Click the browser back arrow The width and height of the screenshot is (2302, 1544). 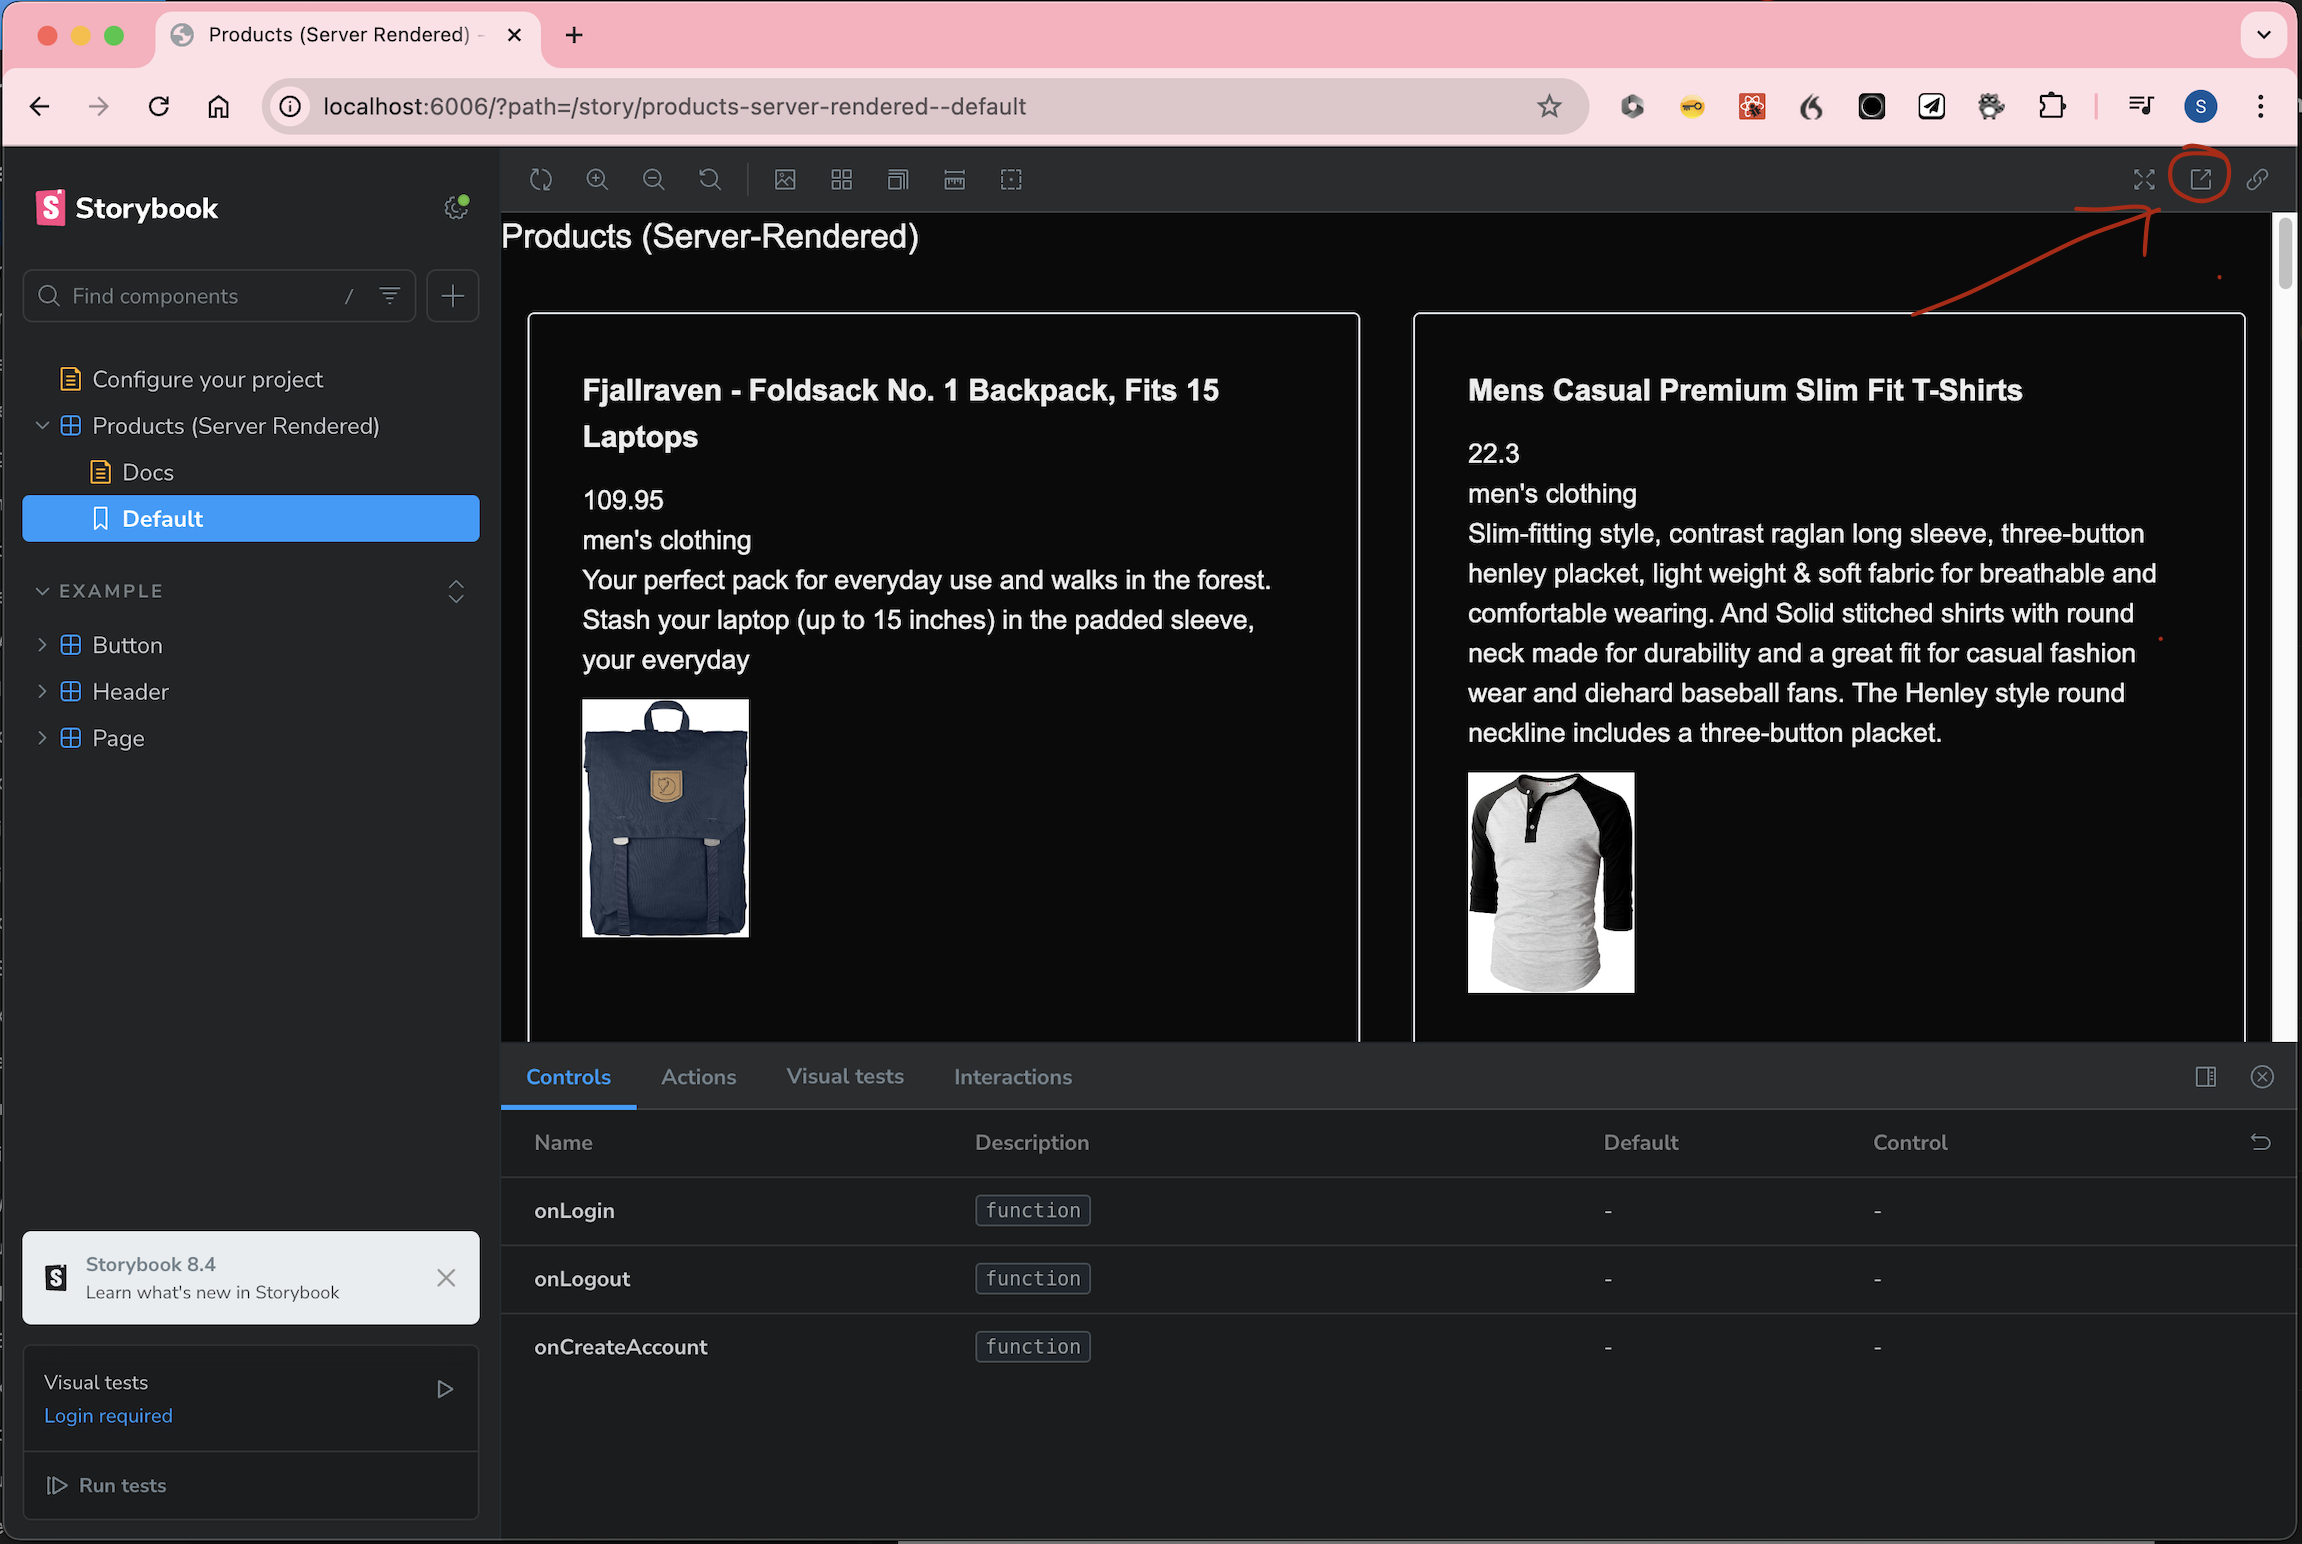(40, 106)
